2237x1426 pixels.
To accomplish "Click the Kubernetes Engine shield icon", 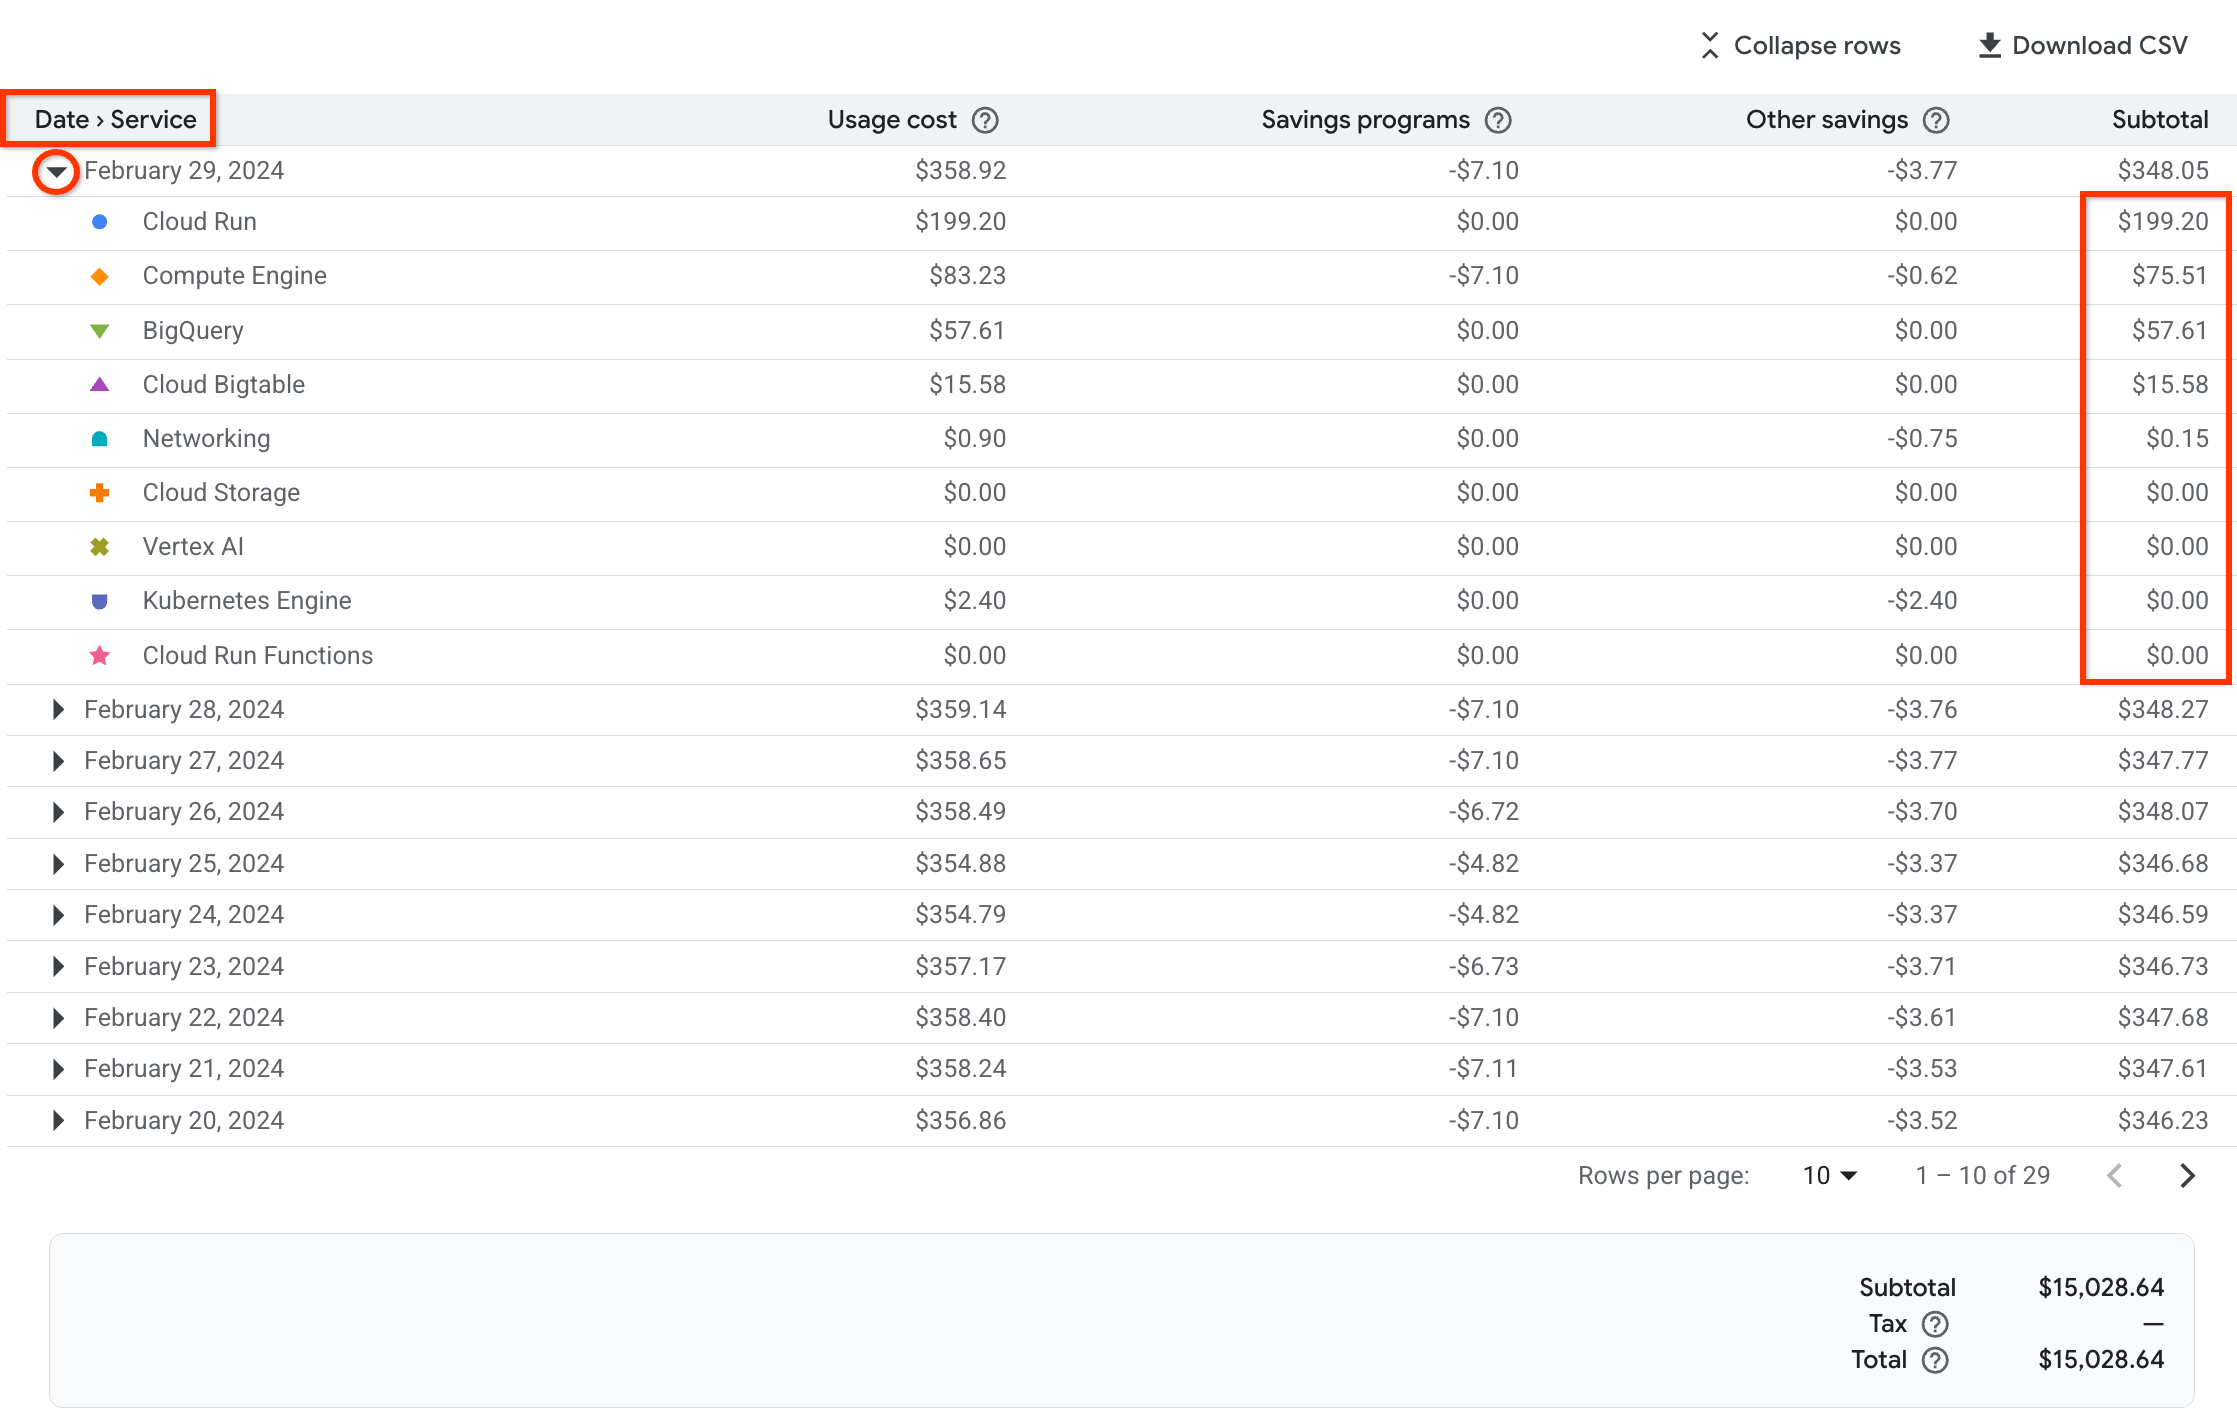I will click(x=100, y=601).
